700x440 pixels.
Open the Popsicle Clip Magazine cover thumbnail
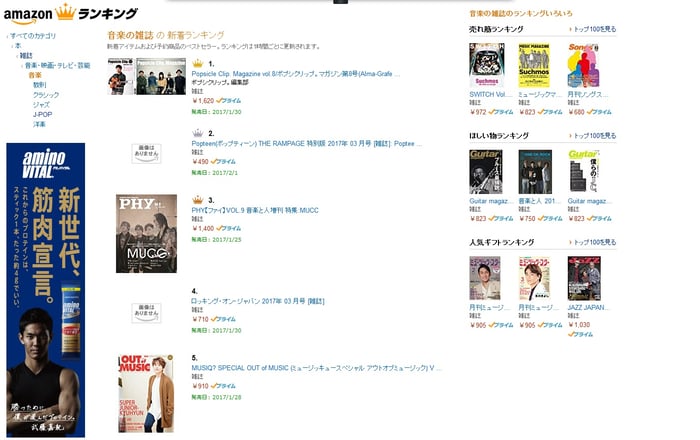(x=146, y=76)
